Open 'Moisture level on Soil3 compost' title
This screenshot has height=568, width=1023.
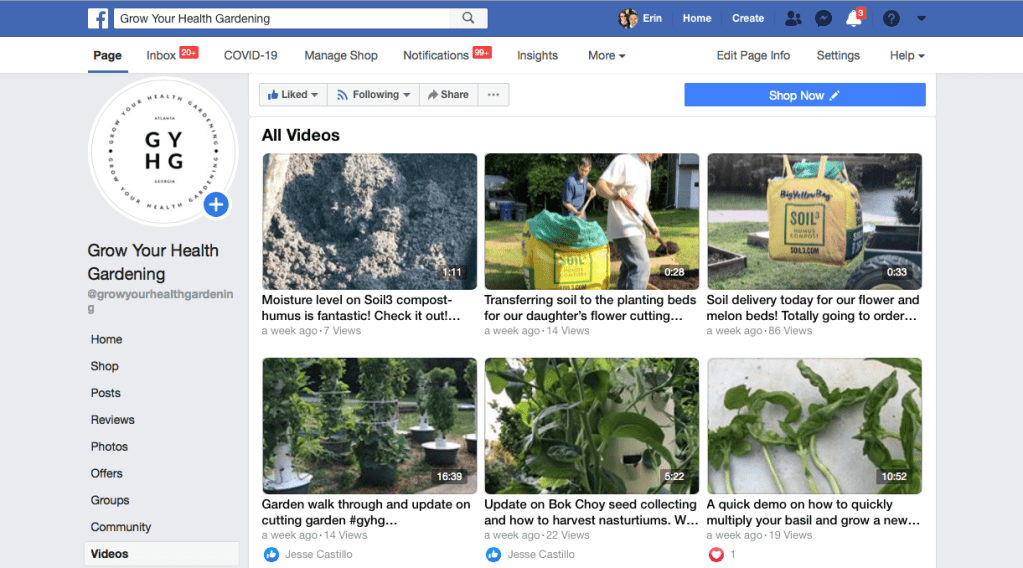click(x=361, y=308)
